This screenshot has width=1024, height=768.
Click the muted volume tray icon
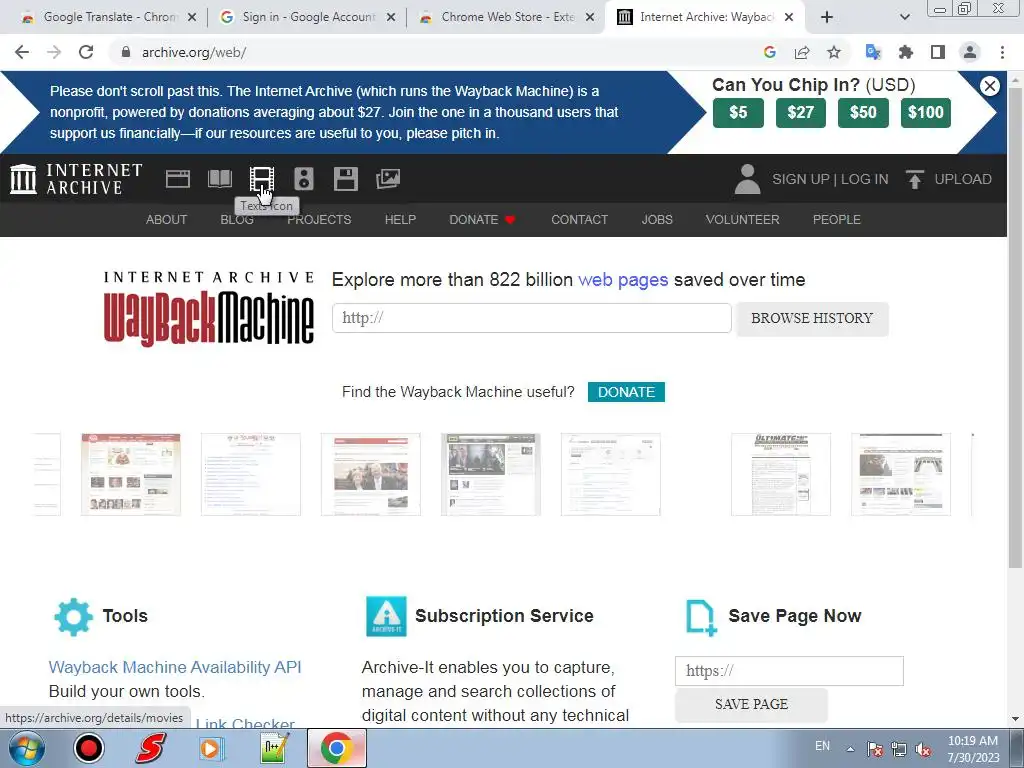[x=923, y=750]
